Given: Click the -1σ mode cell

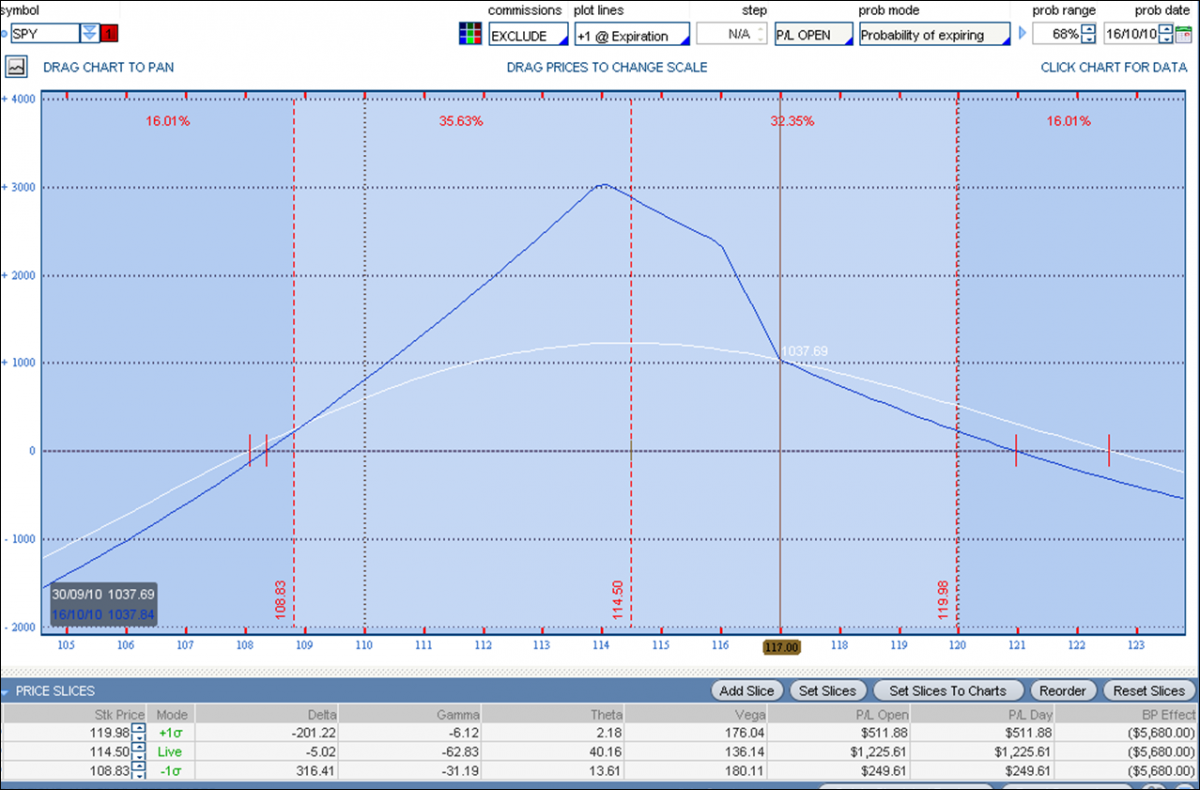Looking at the screenshot, I should (x=171, y=770).
